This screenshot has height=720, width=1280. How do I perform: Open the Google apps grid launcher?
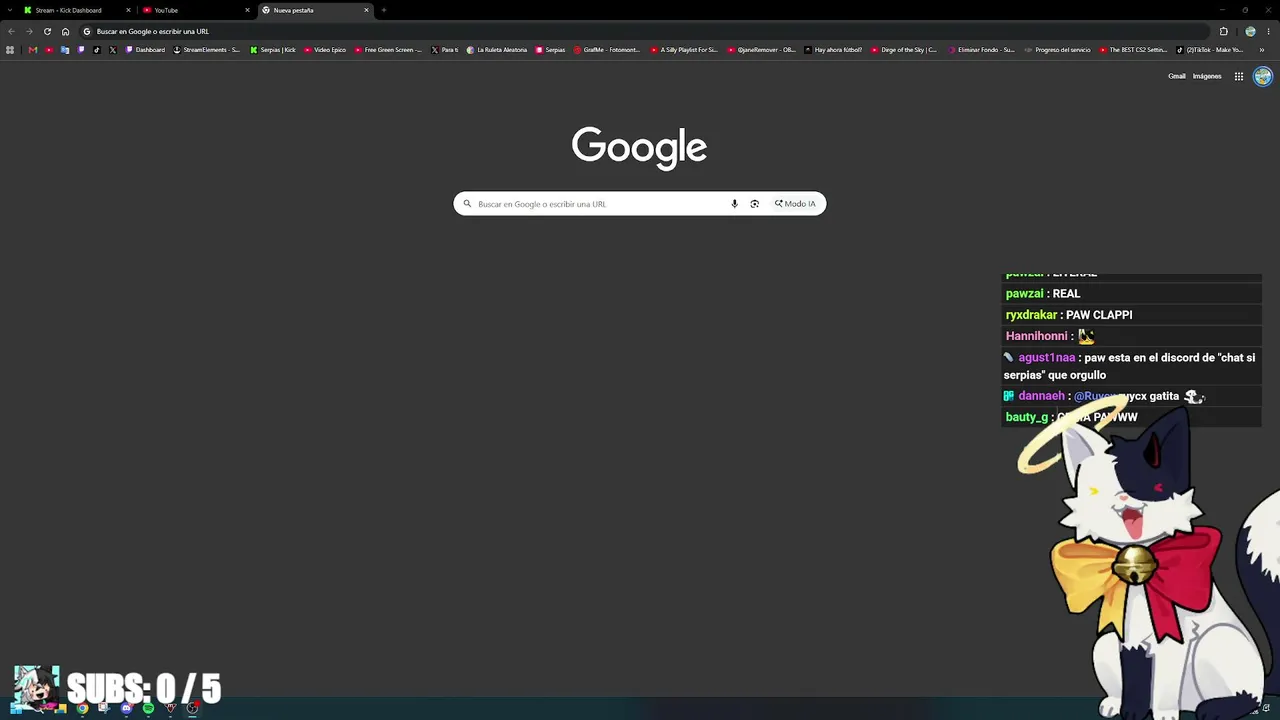[x=1239, y=76]
